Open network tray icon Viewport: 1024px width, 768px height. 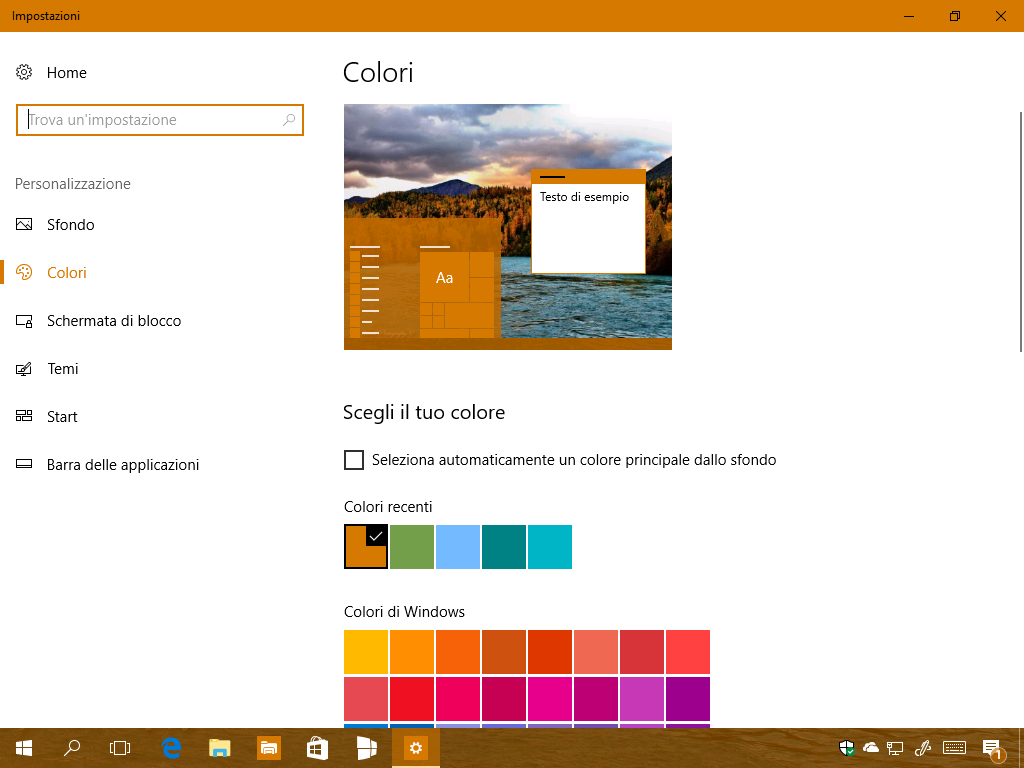895,748
